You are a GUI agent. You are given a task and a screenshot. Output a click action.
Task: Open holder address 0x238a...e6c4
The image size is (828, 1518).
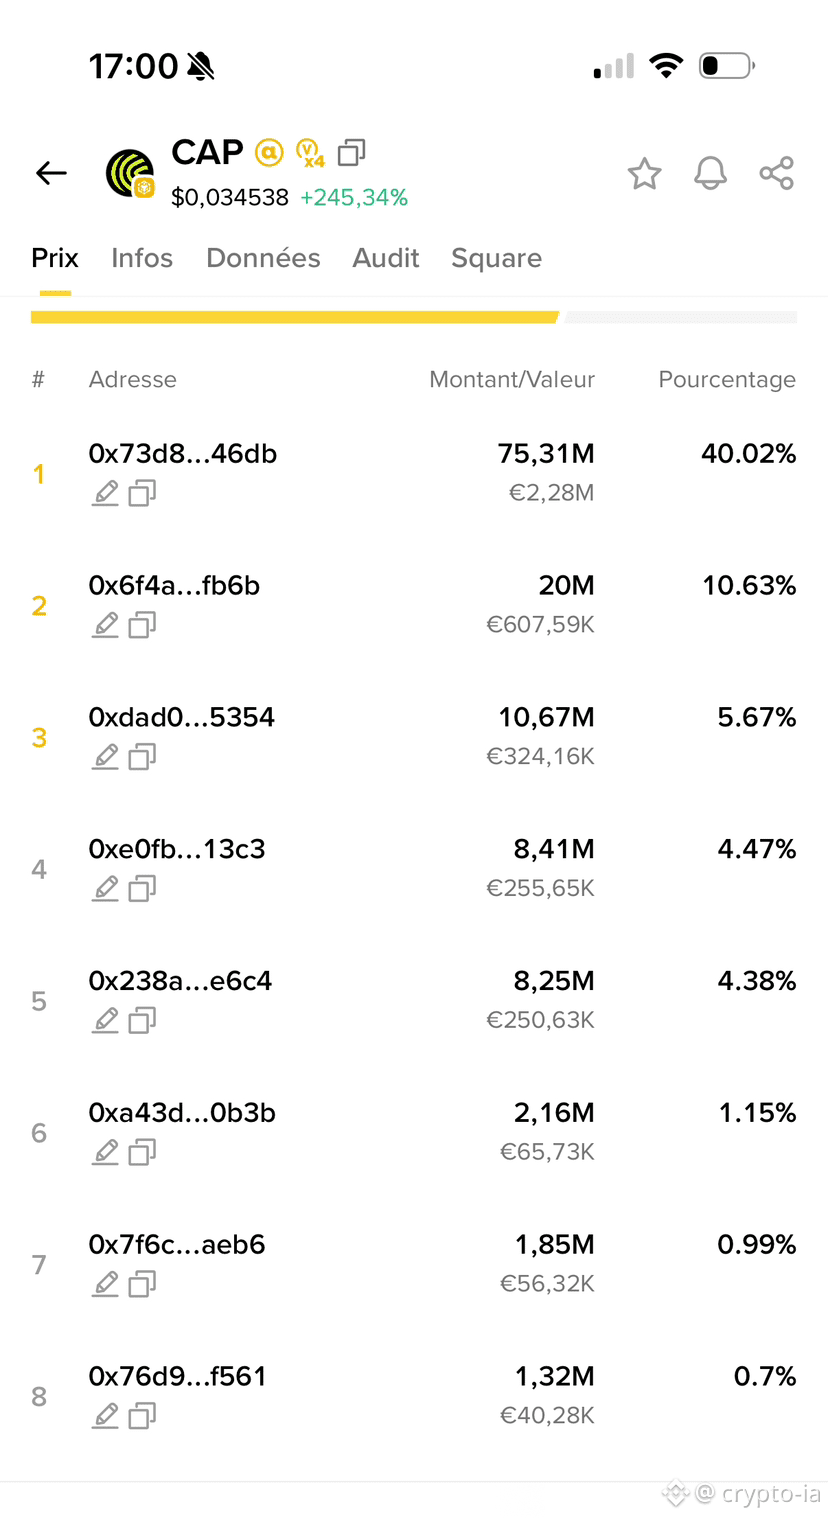(x=180, y=981)
